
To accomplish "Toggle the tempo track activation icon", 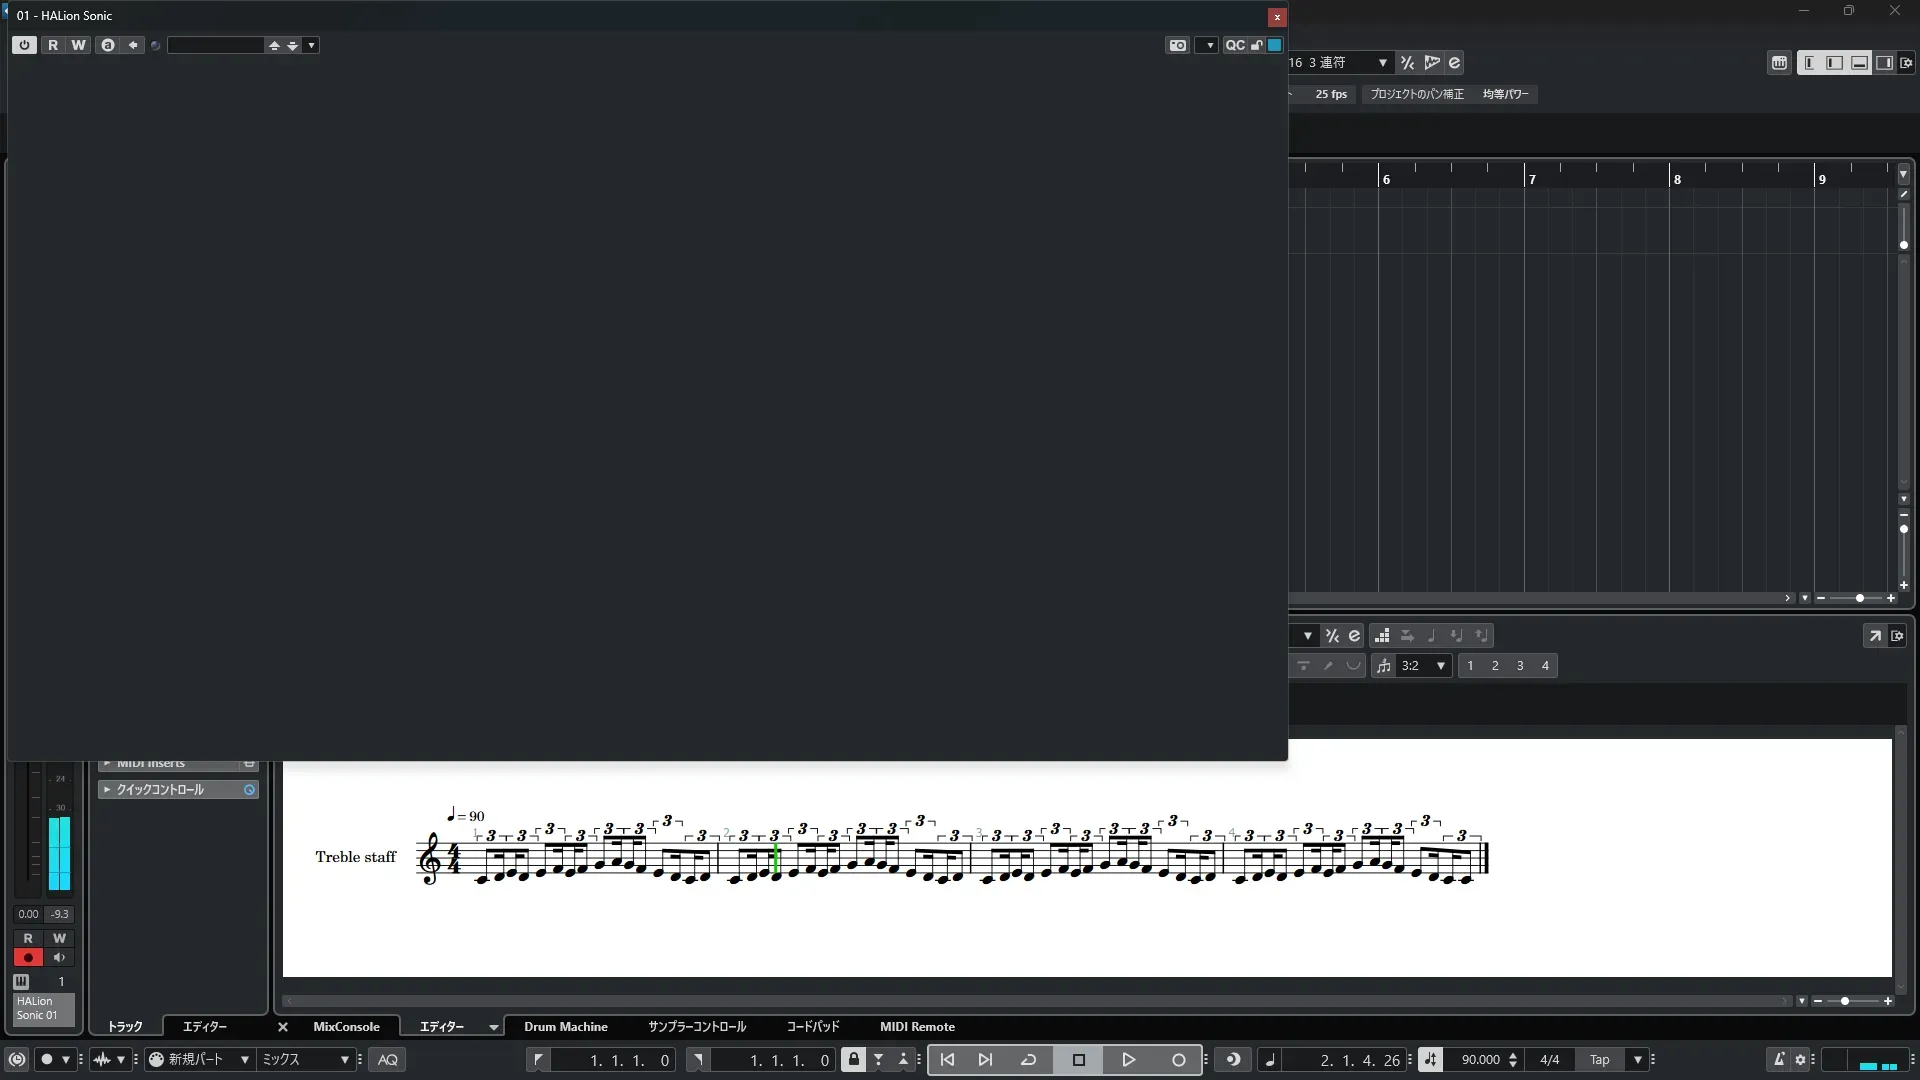I will click(1430, 1060).
